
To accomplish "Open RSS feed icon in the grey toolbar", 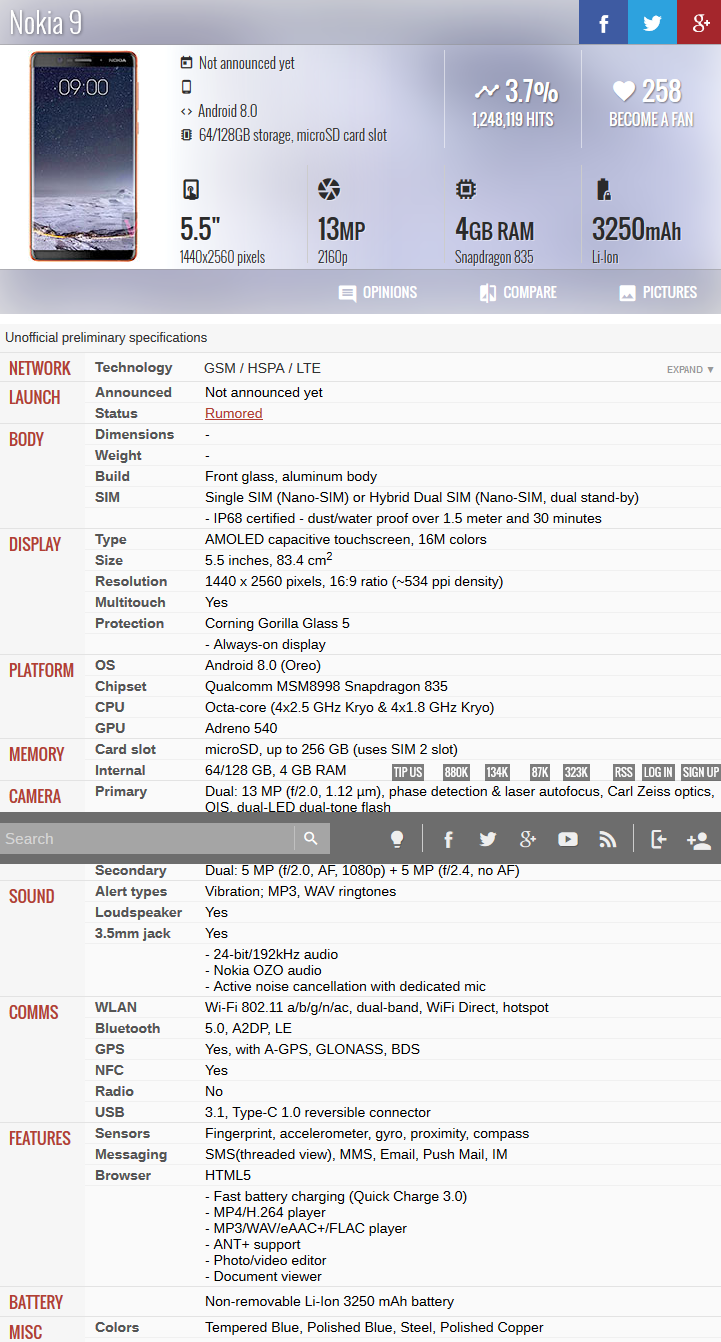I will pos(607,839).
